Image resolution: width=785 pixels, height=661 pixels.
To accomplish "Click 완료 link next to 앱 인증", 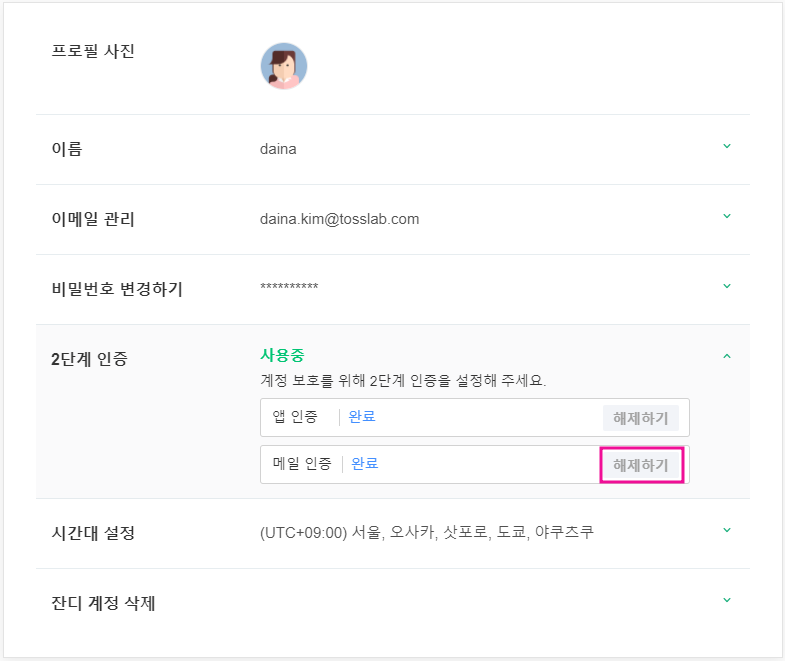I will (362, 417).
